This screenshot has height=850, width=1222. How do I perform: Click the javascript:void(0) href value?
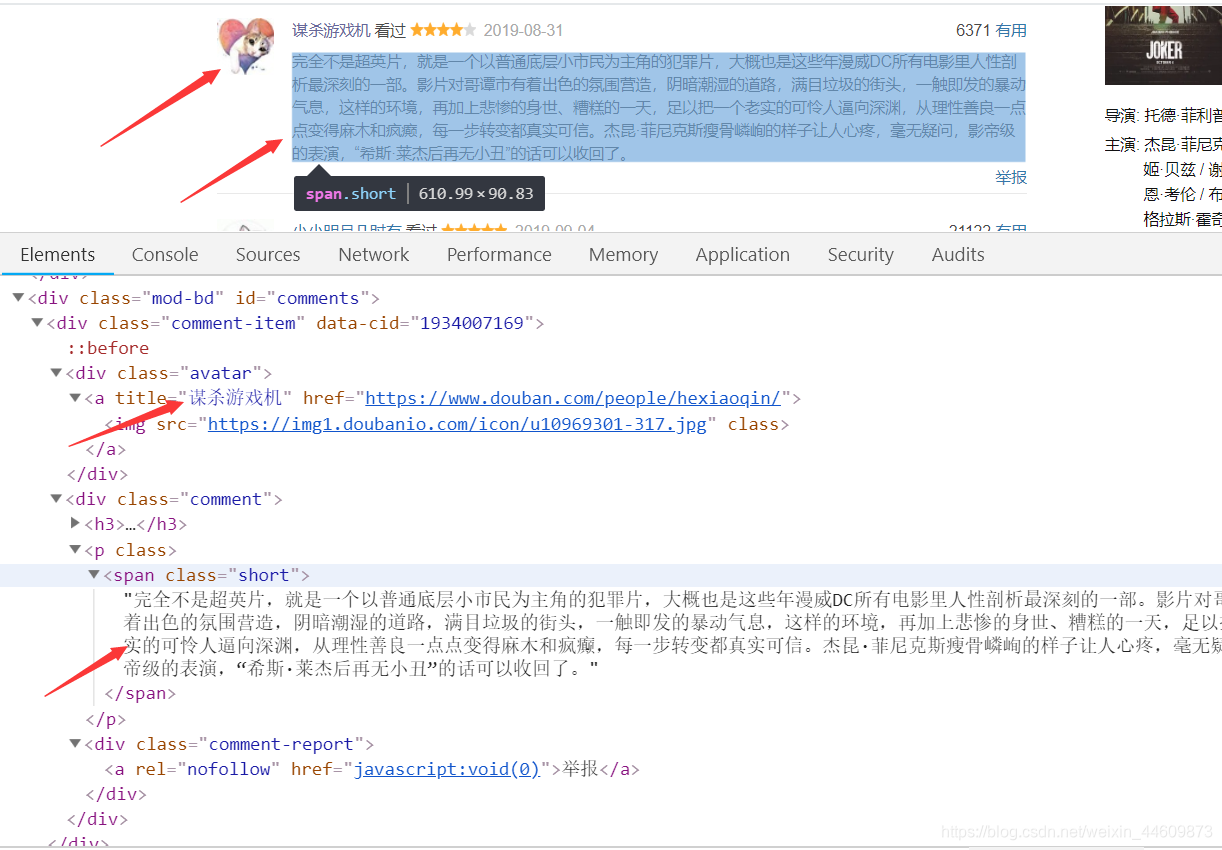point(447,769)
